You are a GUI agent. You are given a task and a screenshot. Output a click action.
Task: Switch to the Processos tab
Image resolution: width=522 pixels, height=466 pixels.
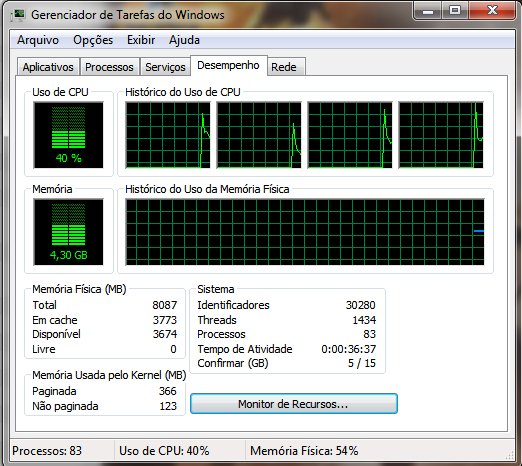tap(109, 67)
